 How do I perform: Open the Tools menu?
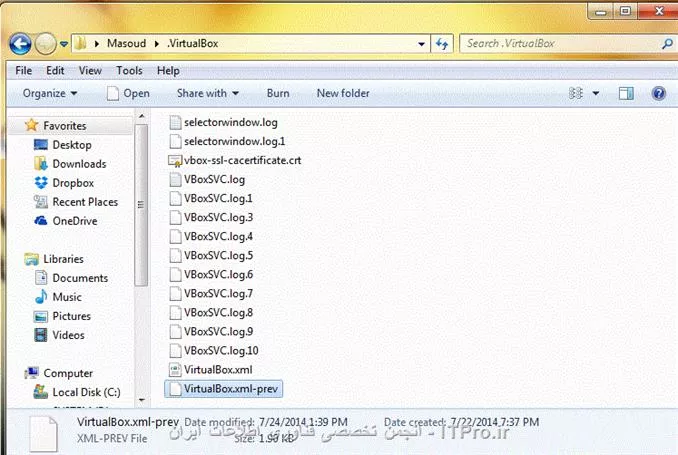(x=129, y=70)
